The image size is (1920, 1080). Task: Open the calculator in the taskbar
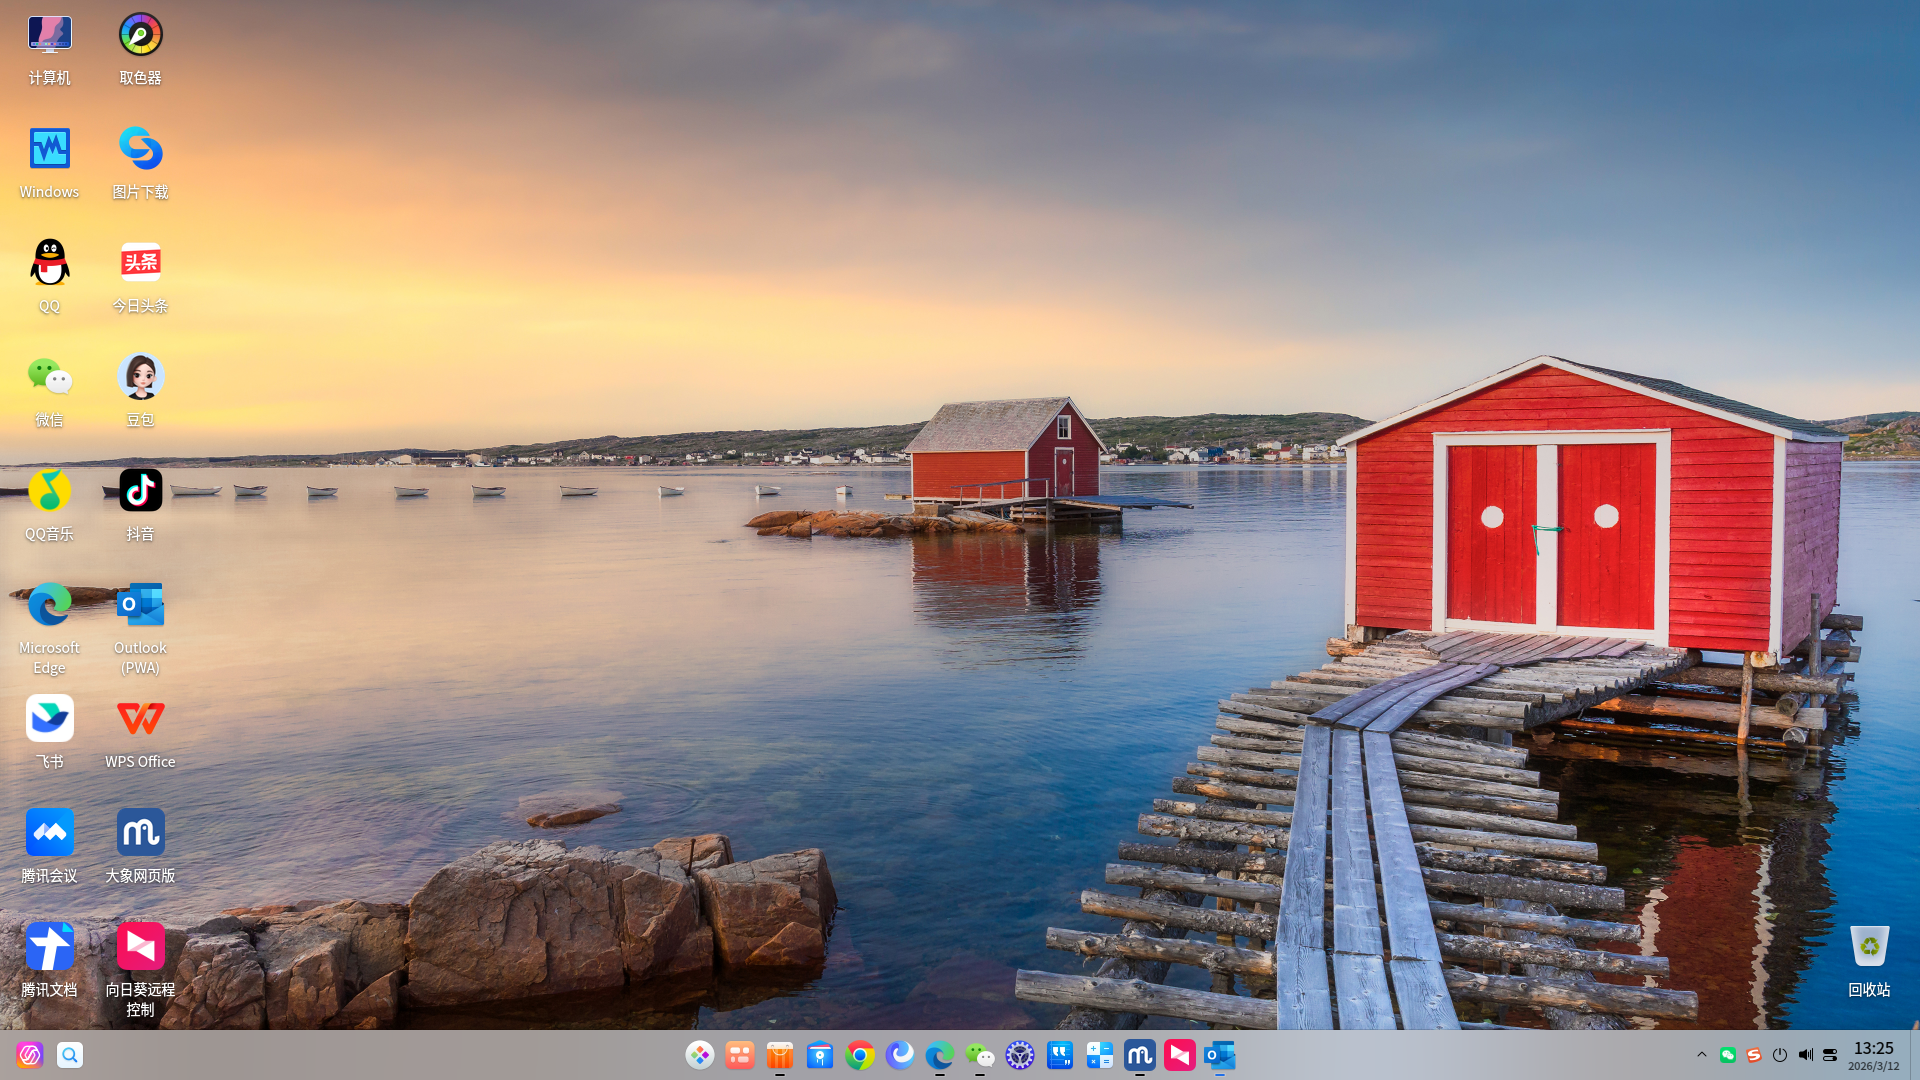coord(1100,1055)
